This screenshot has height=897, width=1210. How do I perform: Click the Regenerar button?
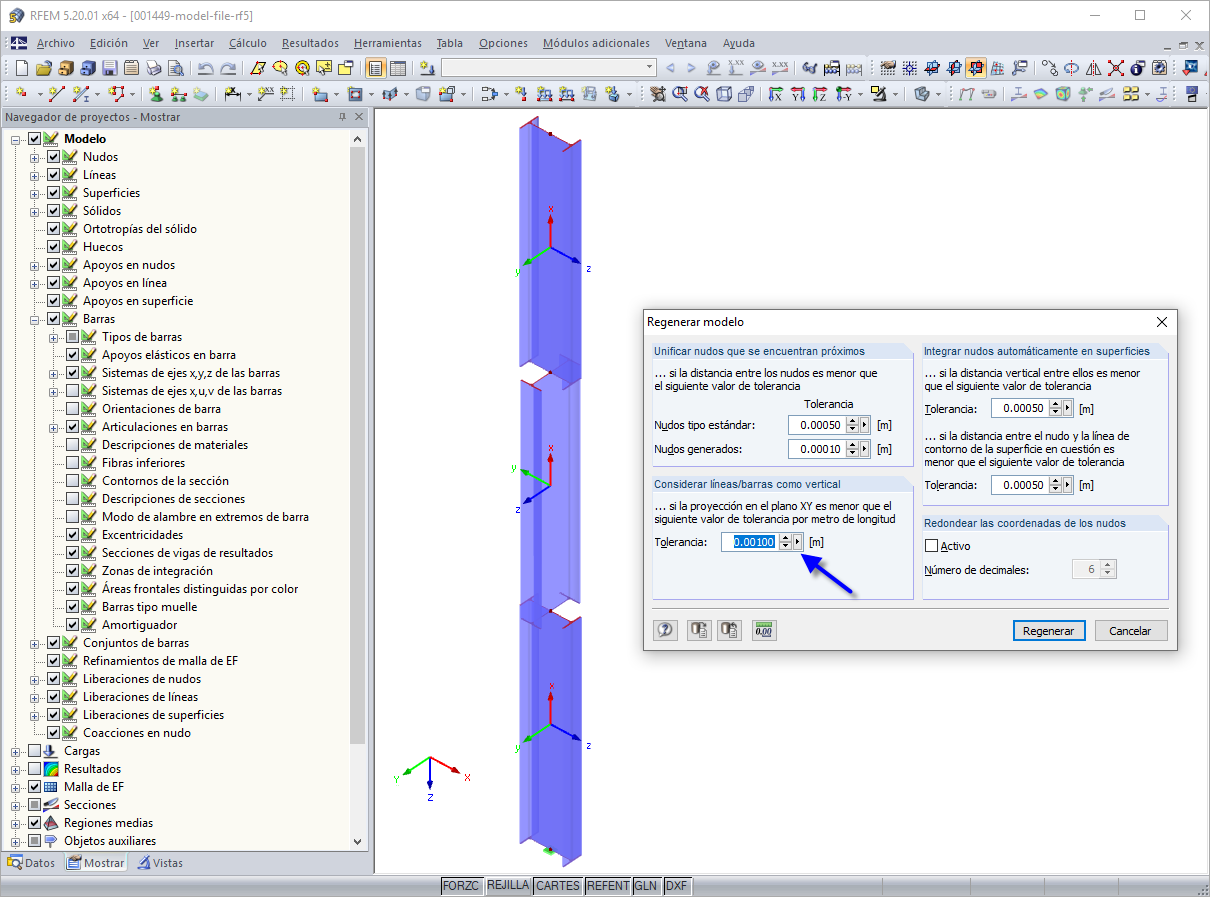pos(1049,631)
